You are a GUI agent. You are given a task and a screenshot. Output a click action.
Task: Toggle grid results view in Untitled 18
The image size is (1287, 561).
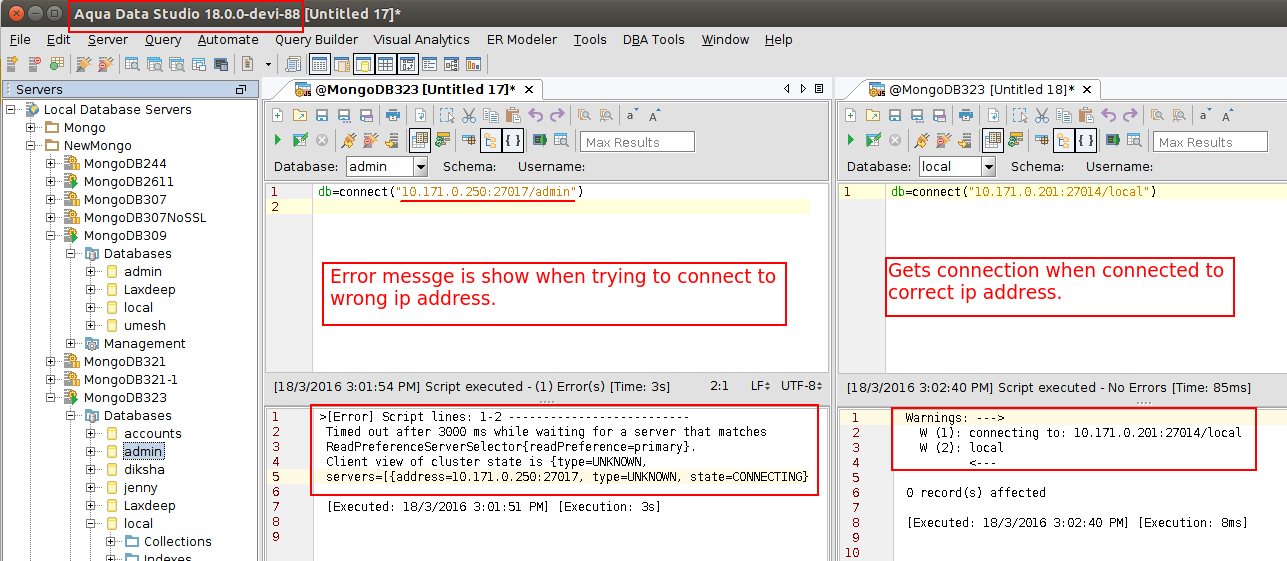pyautogui.click(x=993, y=140)
